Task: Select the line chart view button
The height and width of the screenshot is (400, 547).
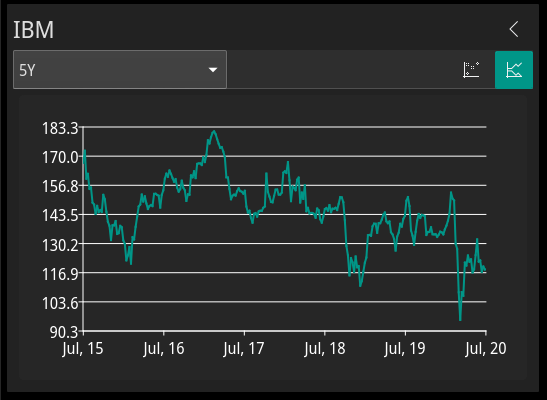Action: [514, 70]
